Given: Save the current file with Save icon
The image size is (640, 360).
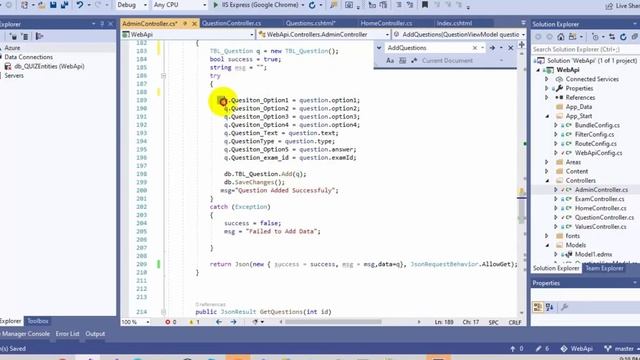Looking at the screenshot, I should coord(53,5).
